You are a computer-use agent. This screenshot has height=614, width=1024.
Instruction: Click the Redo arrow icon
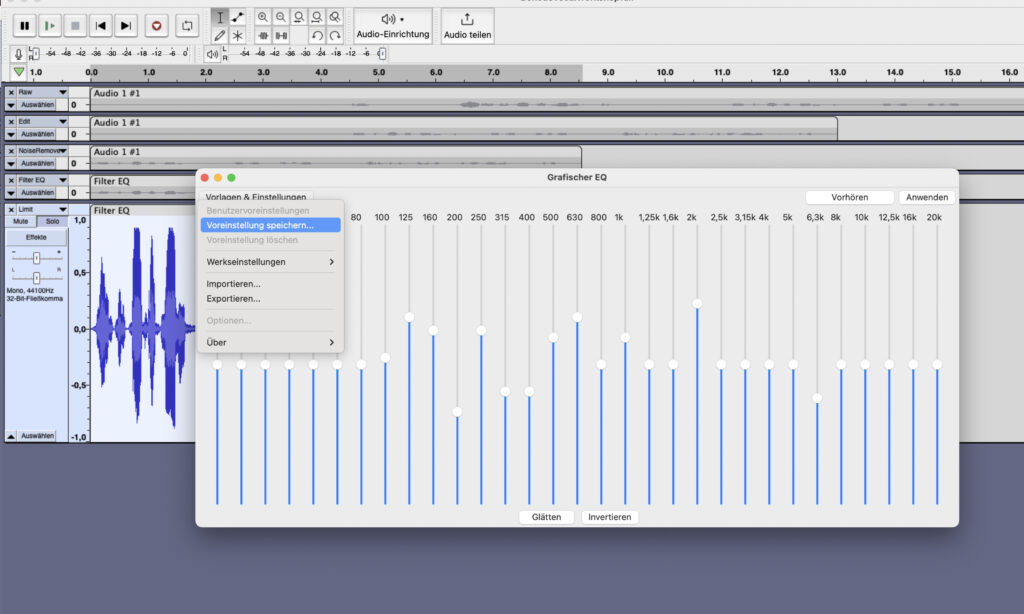[335, 35]
